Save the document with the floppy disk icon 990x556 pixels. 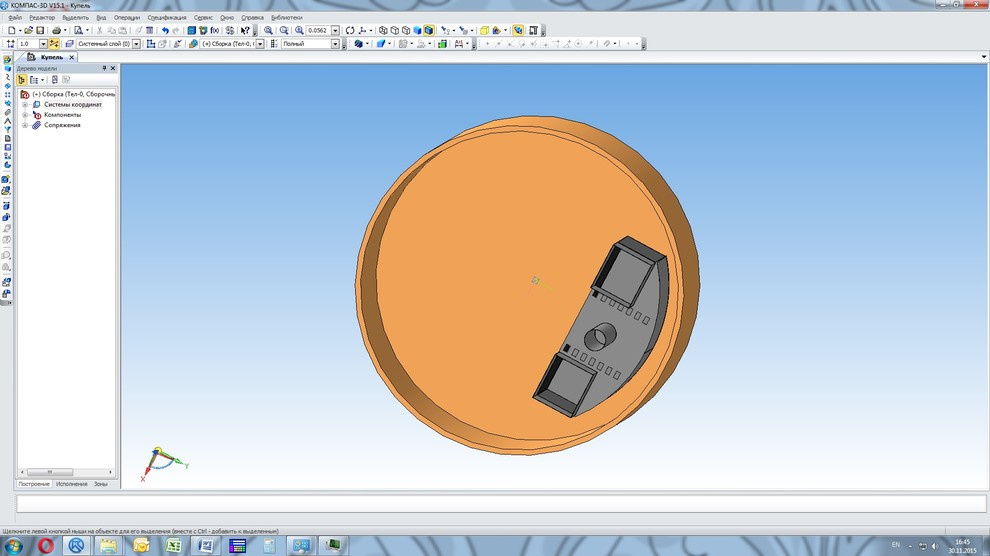click(40, 31)
